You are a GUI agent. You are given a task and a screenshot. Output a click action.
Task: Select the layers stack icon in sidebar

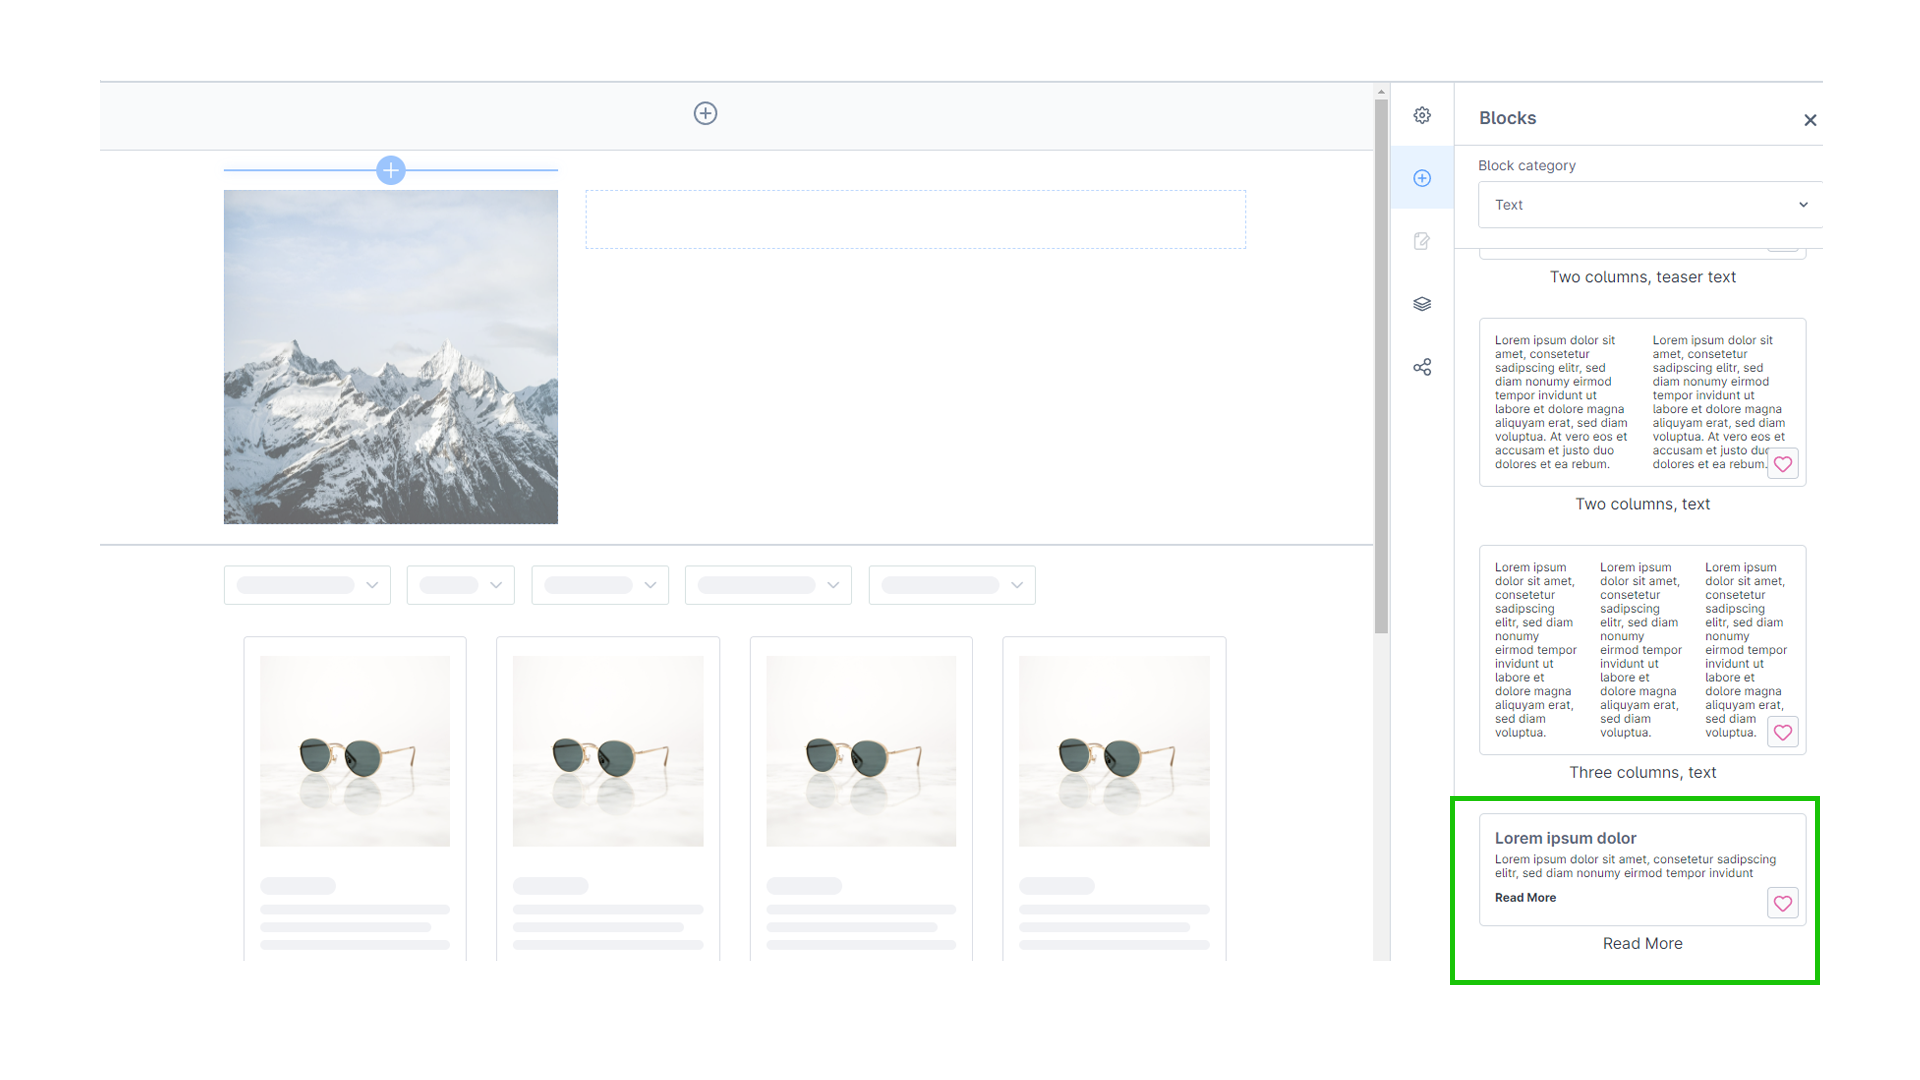(1423, 303)
